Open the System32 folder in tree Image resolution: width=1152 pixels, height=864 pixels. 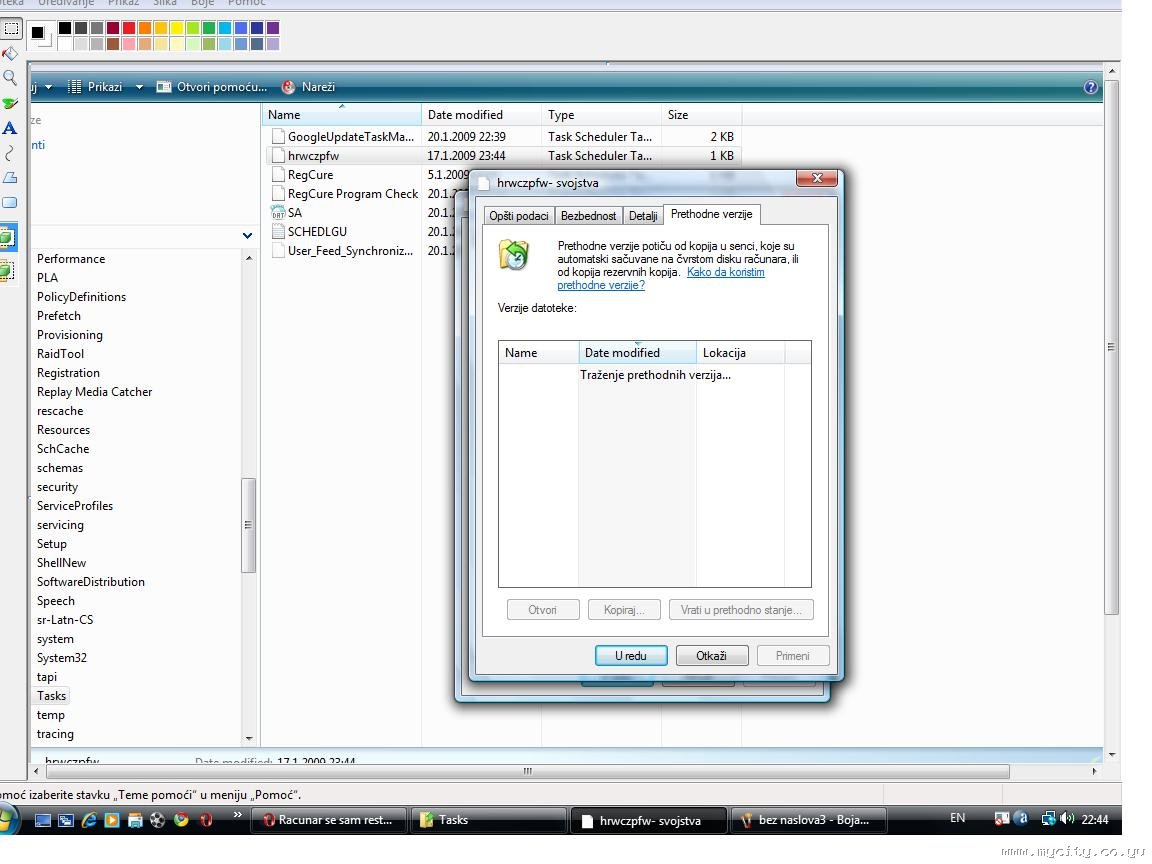(62, 658)
